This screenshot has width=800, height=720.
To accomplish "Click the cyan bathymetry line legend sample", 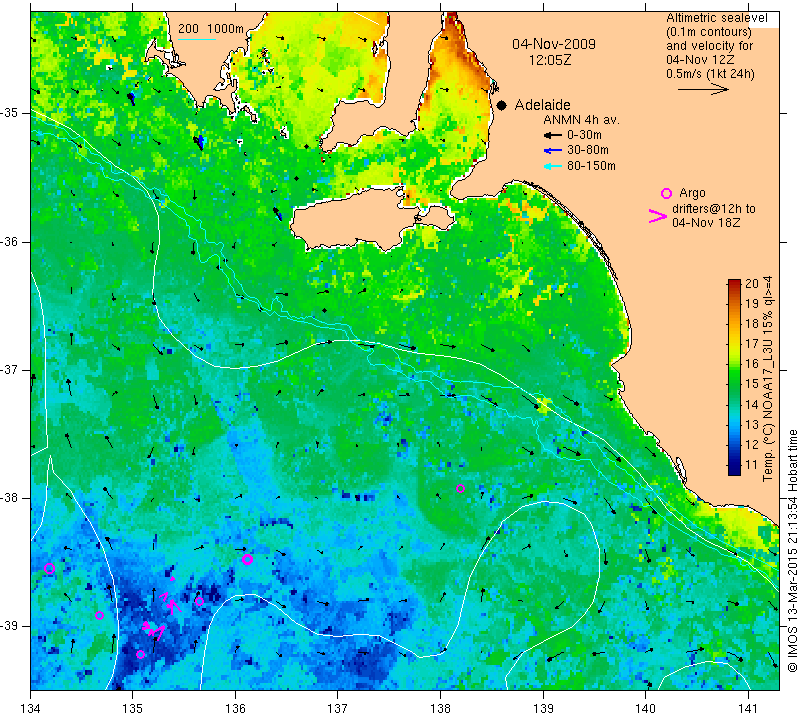I will 197,39.
